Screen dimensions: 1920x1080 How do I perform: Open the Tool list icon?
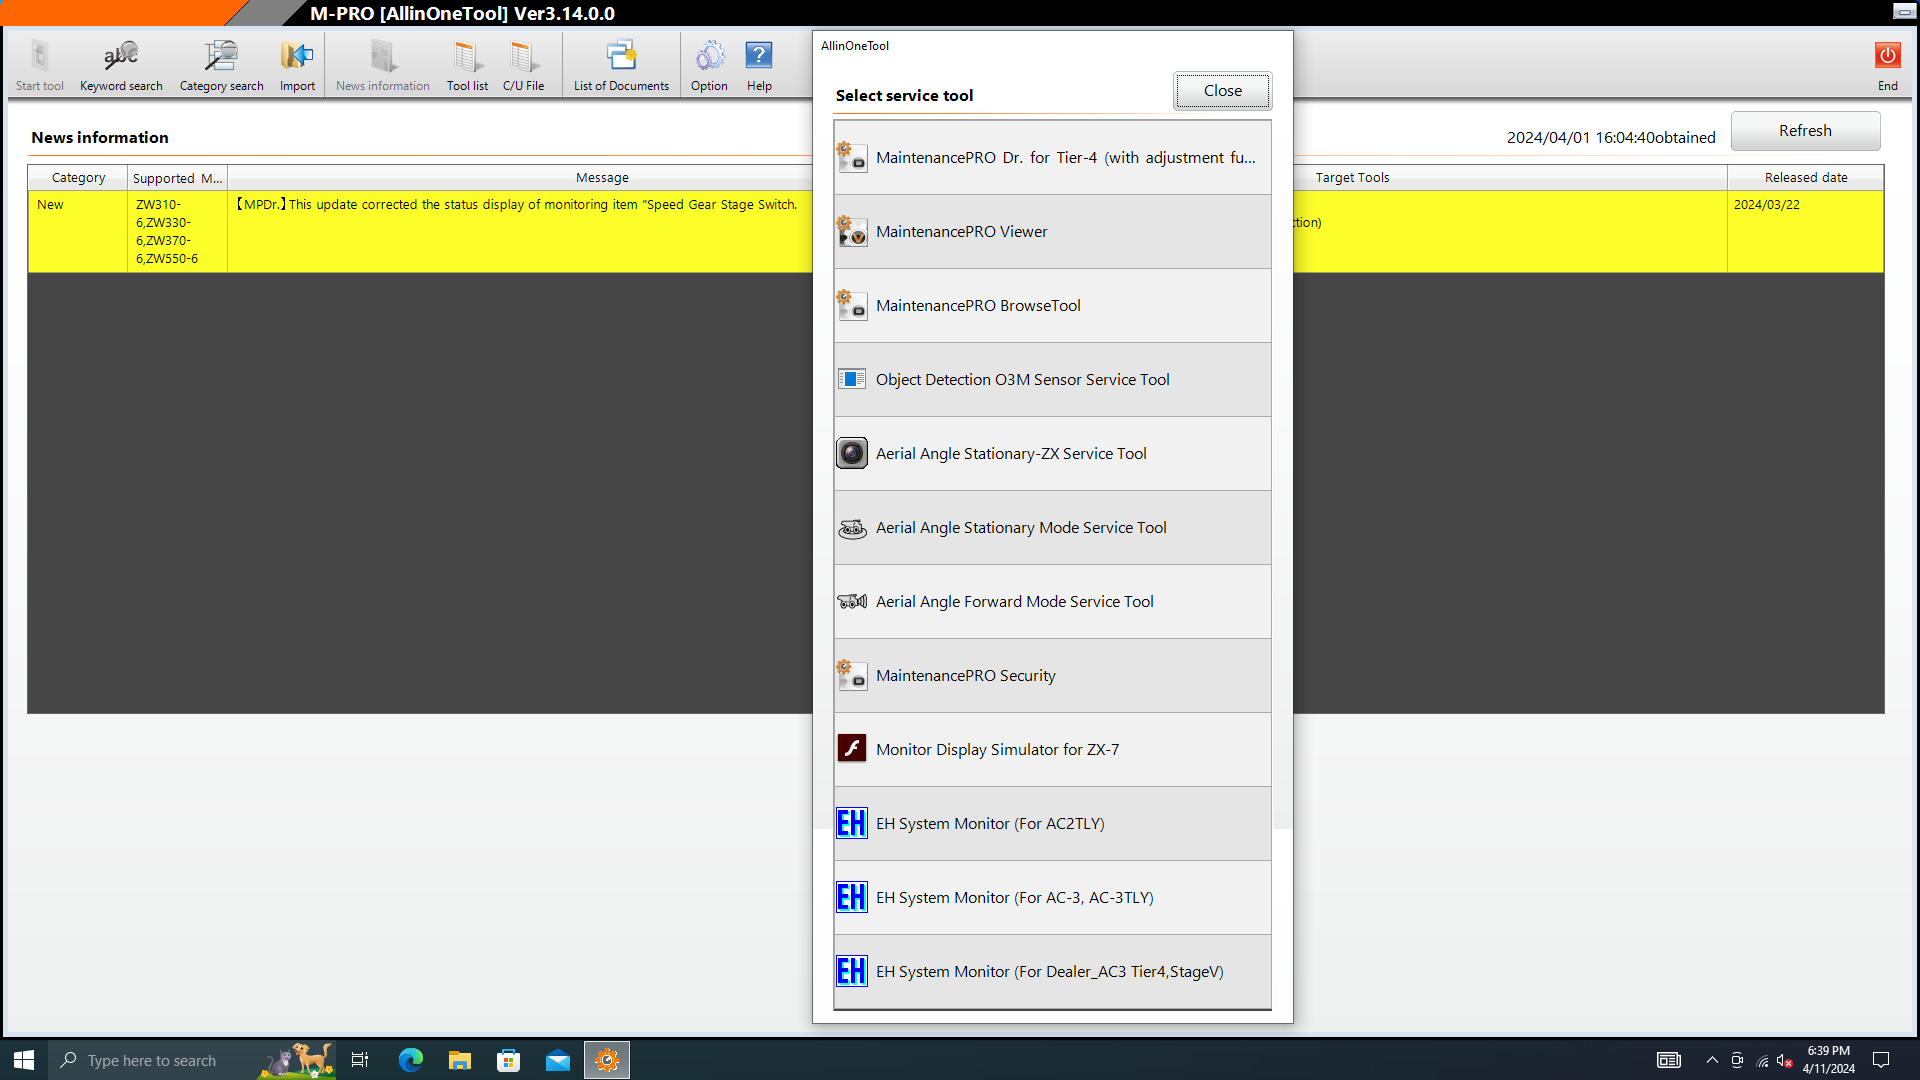[467, 66]
